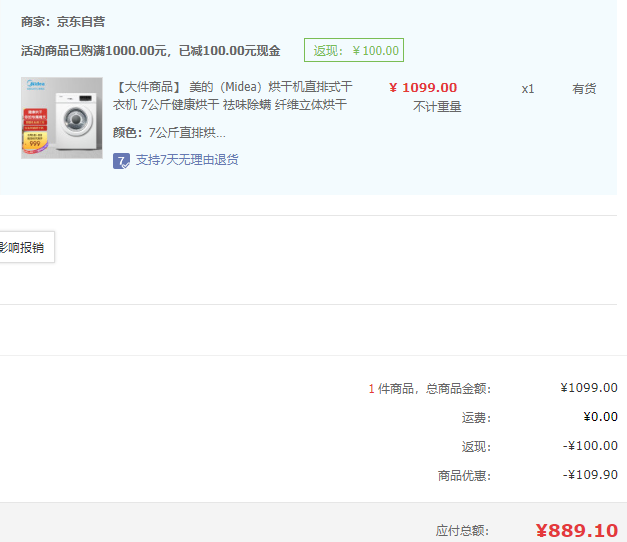
Task: Select the 总商品金额 label
Action: click(458, 388)
